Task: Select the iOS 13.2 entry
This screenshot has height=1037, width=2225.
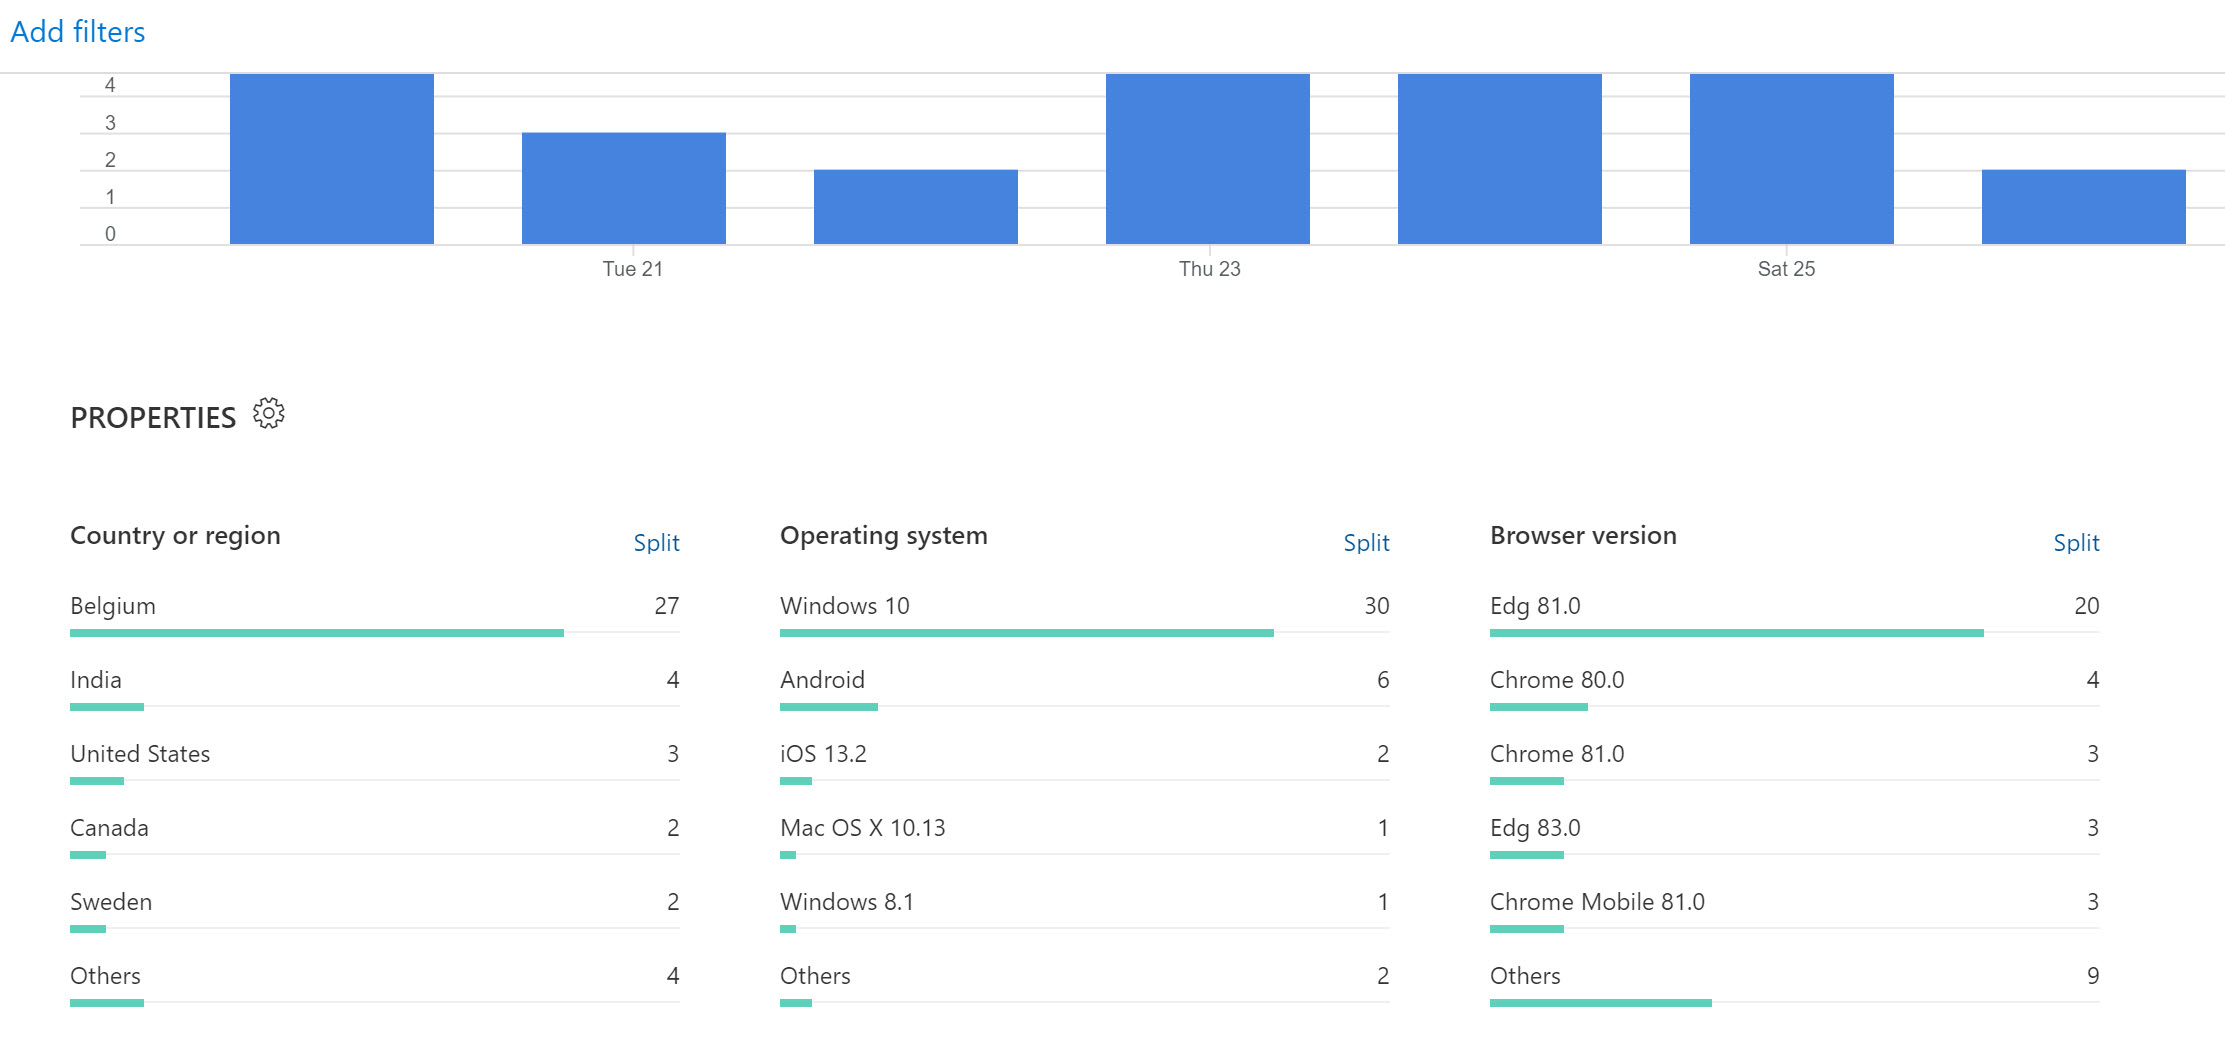Action: coord(823,754)
